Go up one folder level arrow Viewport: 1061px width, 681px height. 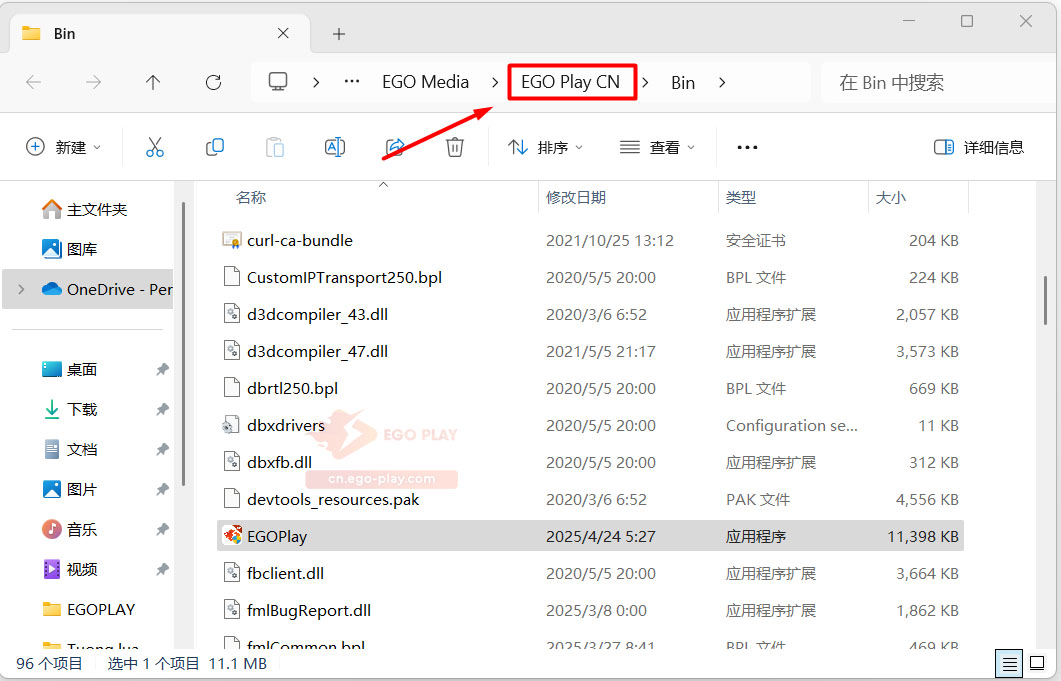tap(153, 83)
